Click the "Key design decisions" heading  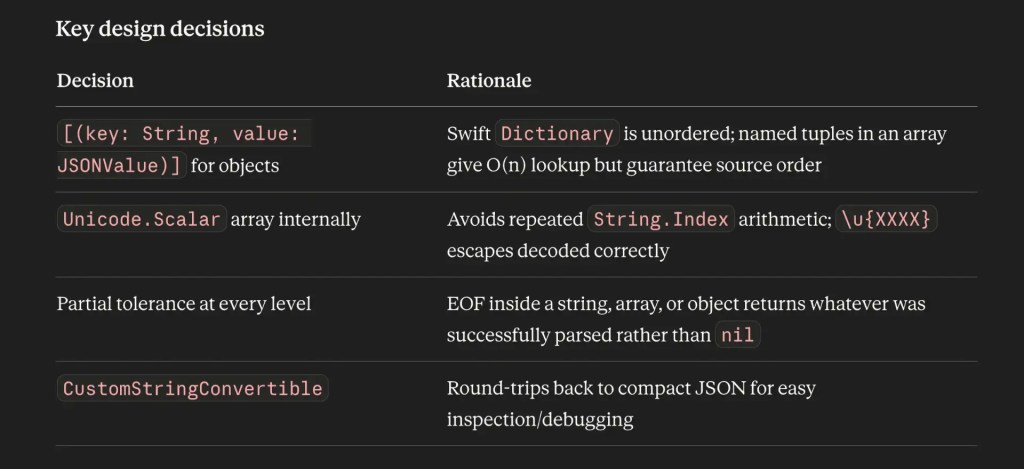[x=160, y=29]
